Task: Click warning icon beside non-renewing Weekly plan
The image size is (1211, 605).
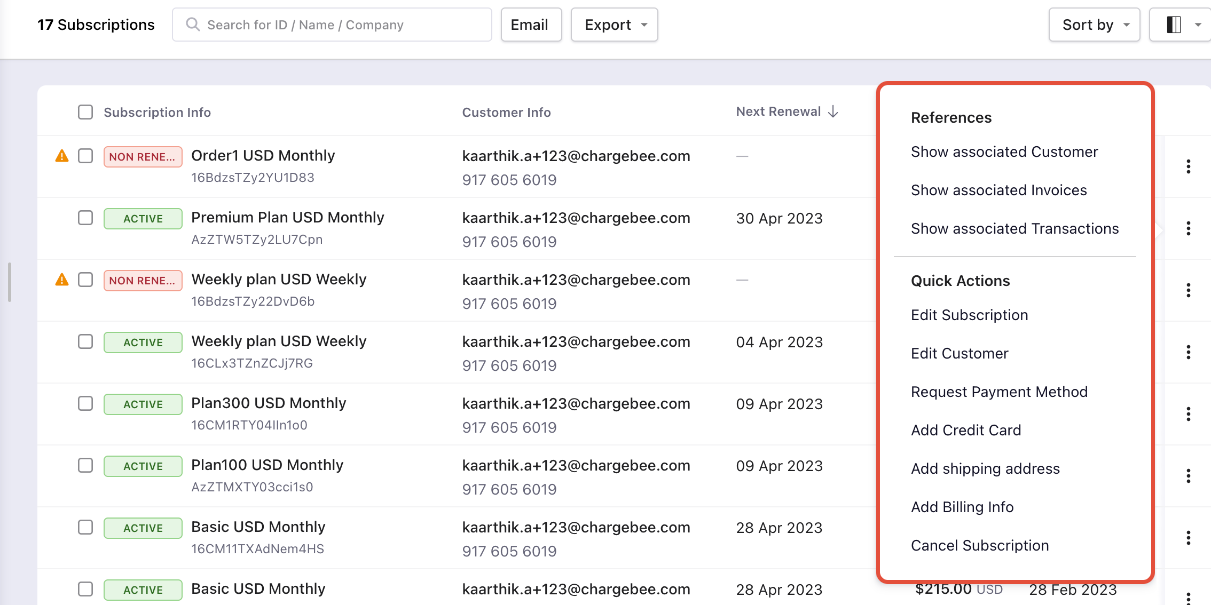Action: [x=62, y=280]
